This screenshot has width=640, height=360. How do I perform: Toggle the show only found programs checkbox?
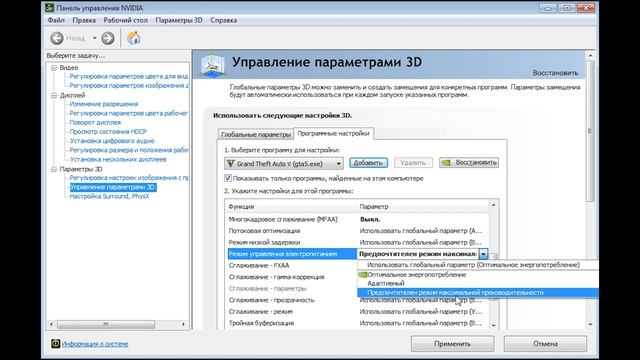pyautogui.click(x=228, y=178)
